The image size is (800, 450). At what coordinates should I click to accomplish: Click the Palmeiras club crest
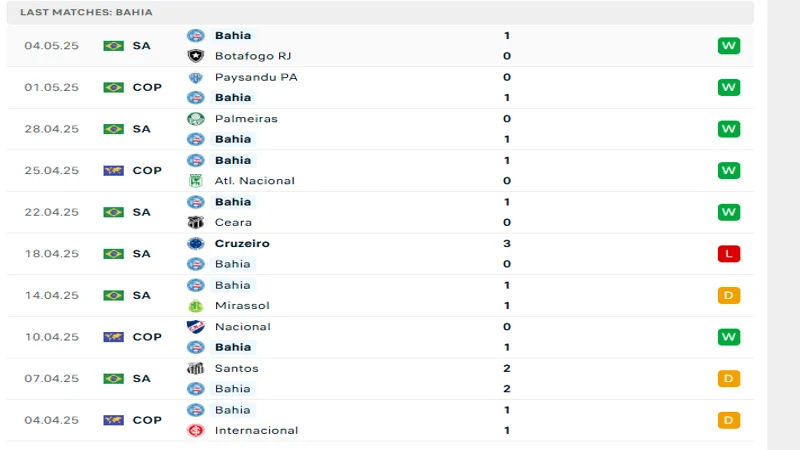196,118
